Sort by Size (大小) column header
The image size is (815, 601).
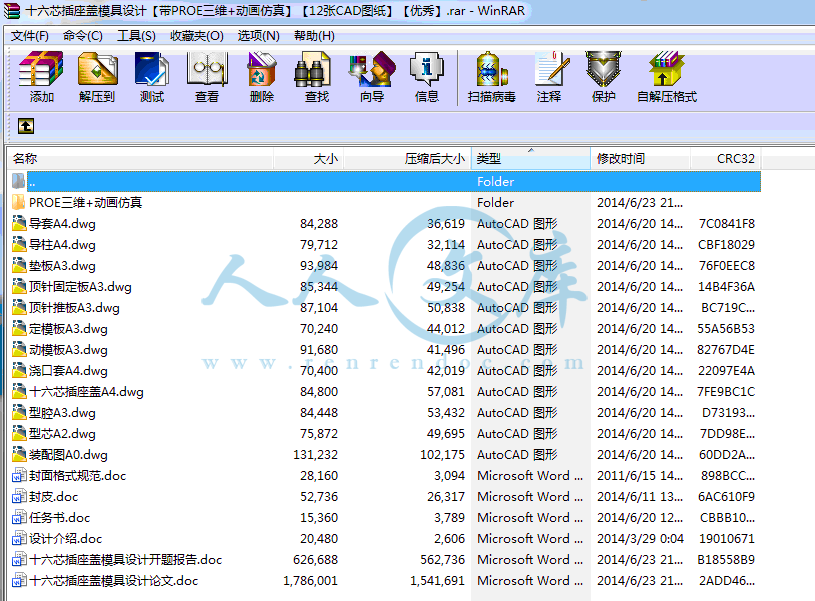coord(308,159)
